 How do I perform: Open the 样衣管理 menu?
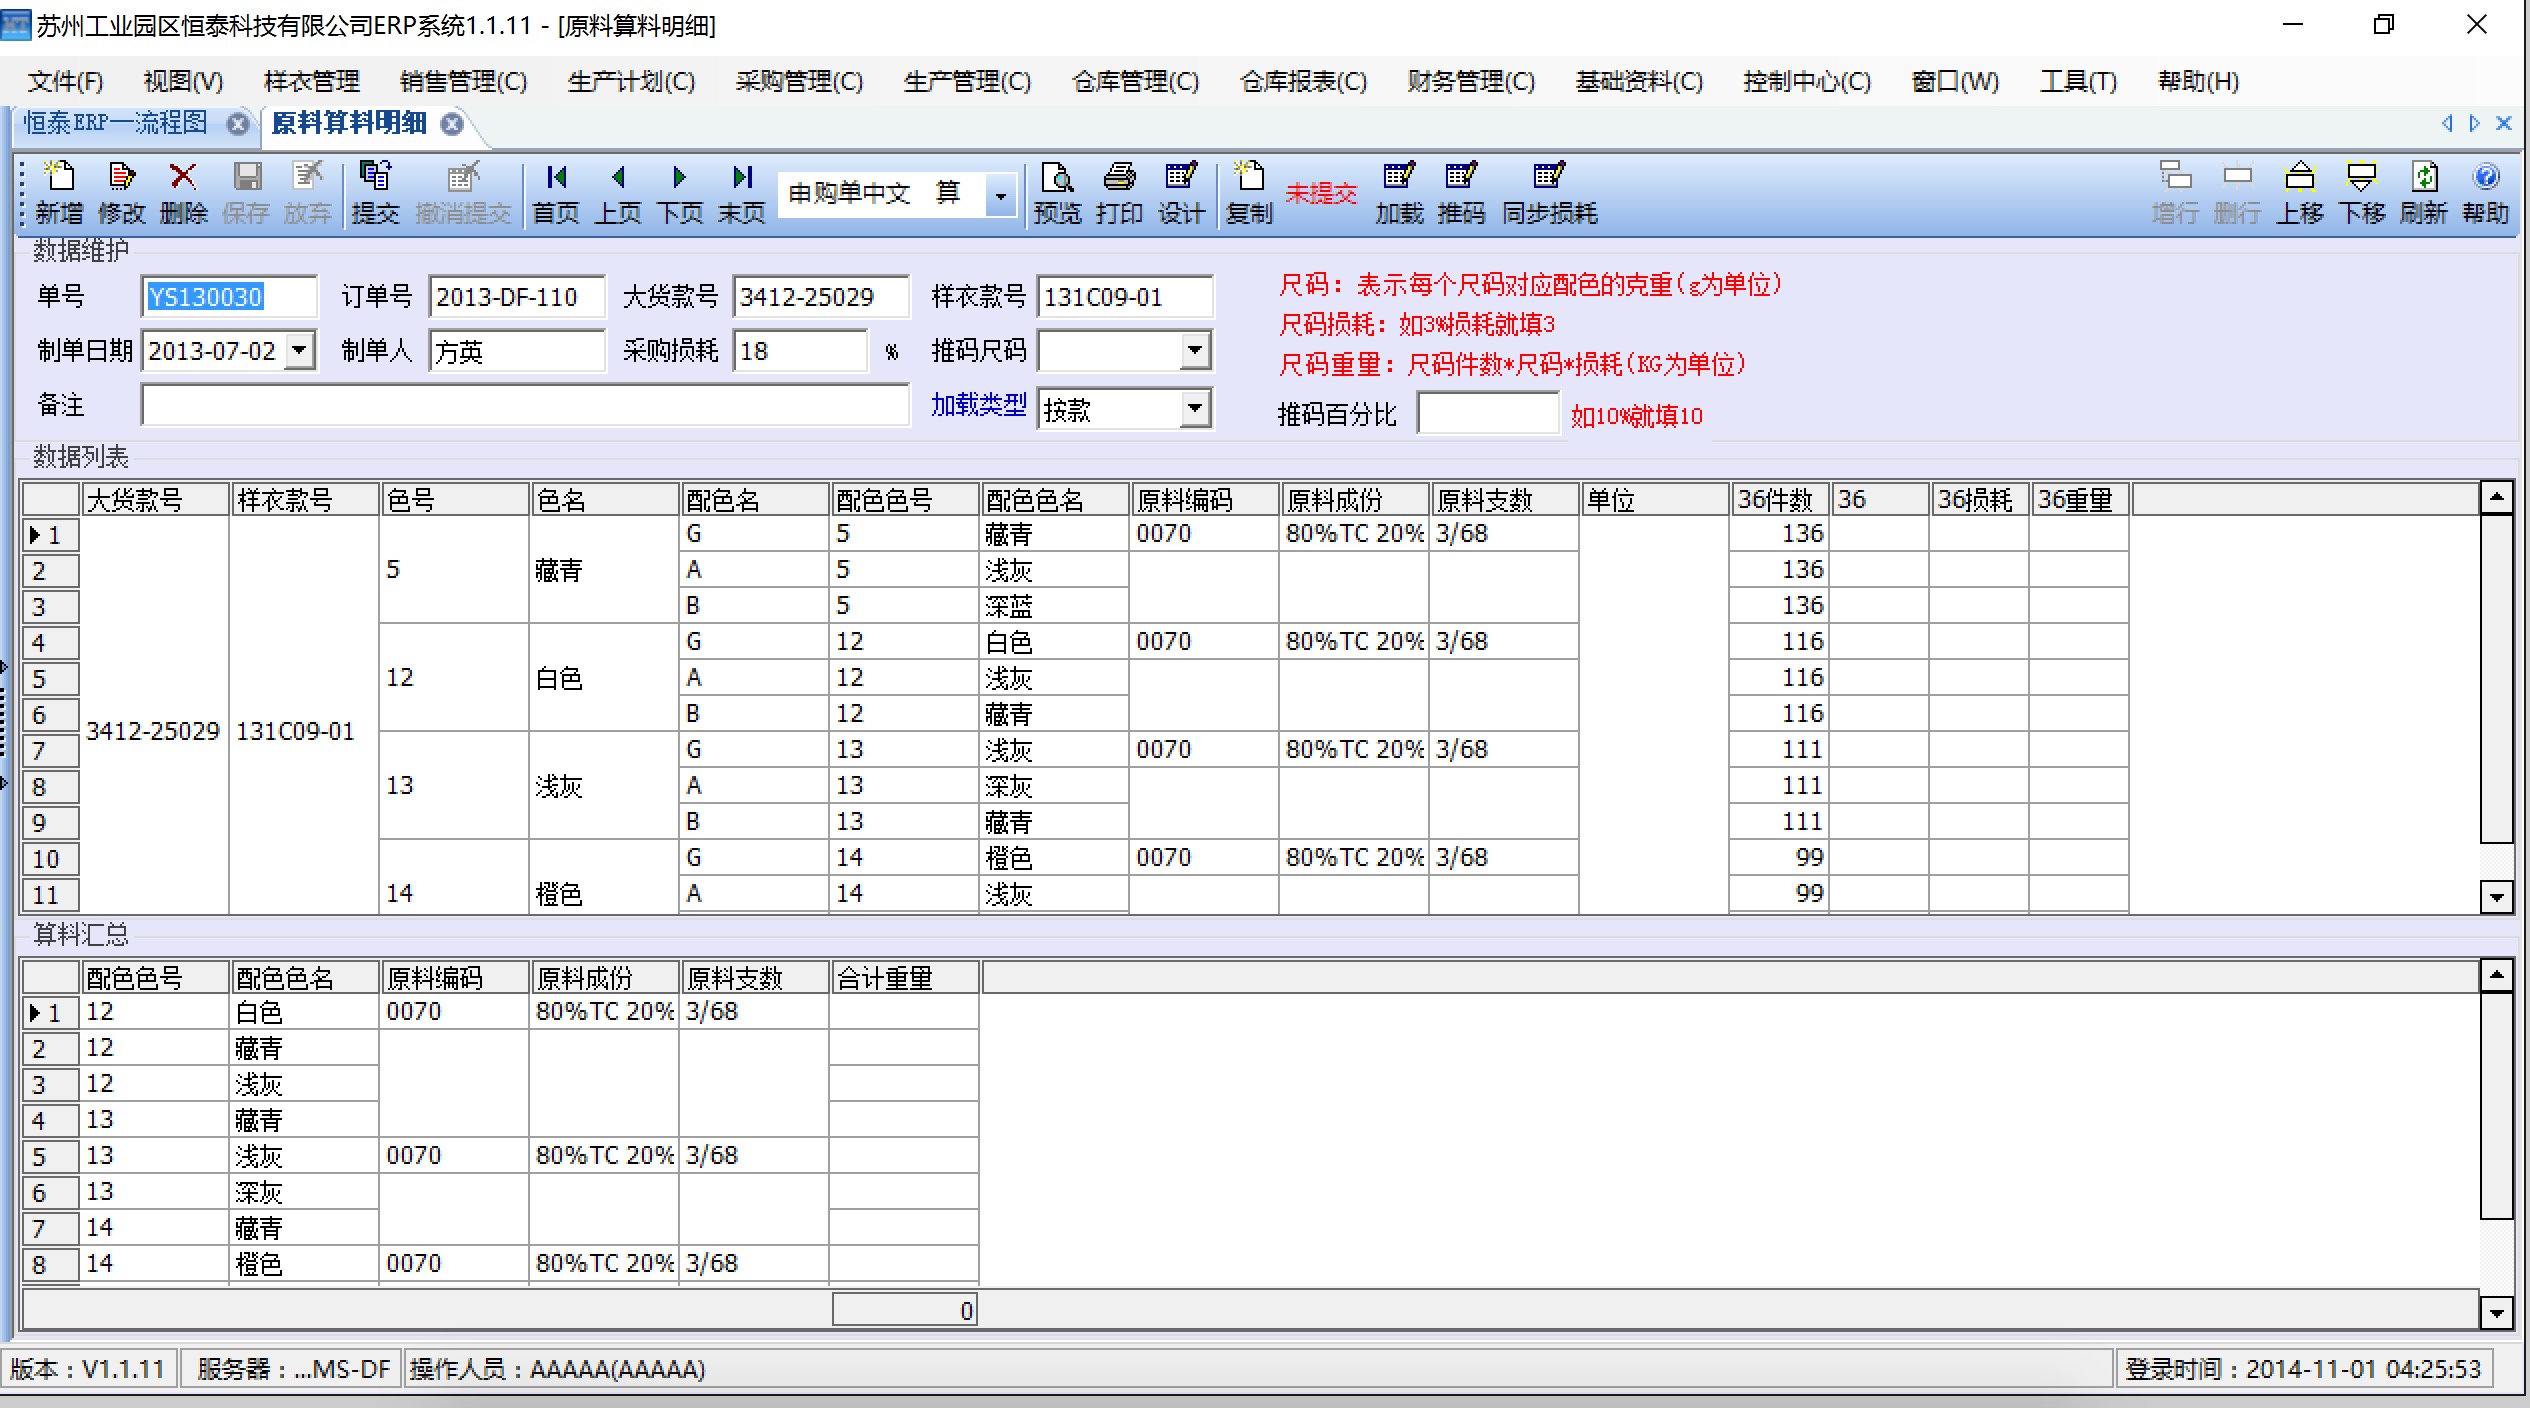(x=311, y=81)
